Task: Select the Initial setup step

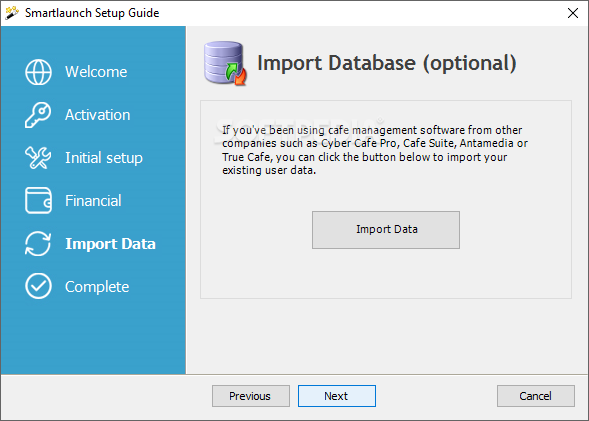Action: click(x=104, y=158)
